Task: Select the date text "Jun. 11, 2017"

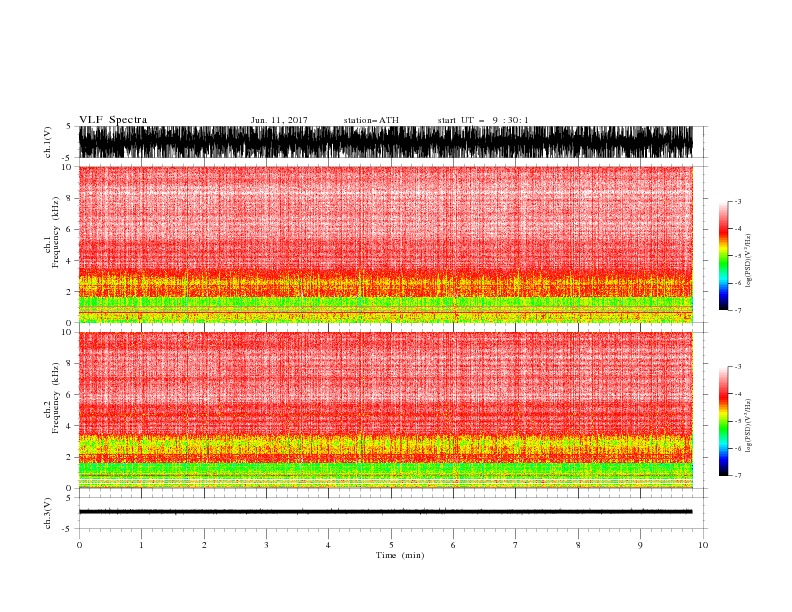Action: pyautogui.click(x=279, y=120)
